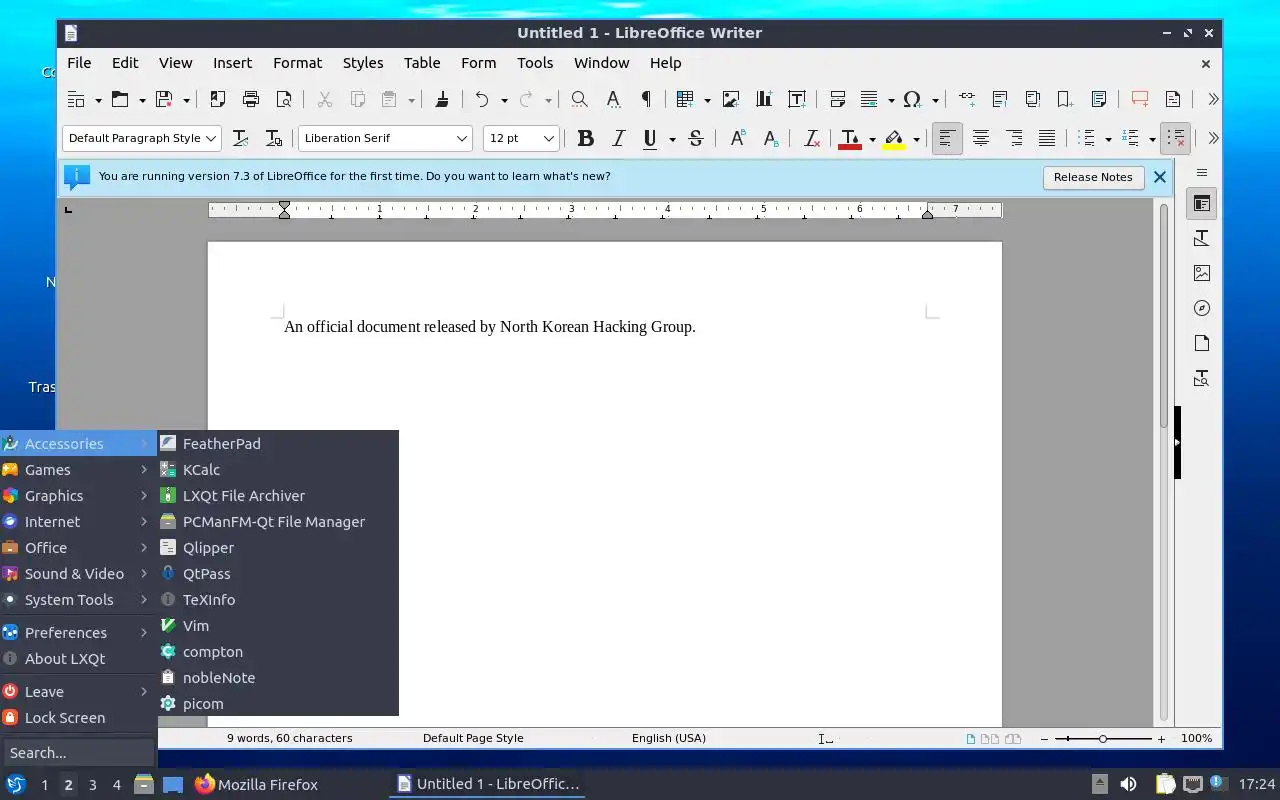Open Print Preview from the toolbar
Screen dimensions: 1280x800
284,99
